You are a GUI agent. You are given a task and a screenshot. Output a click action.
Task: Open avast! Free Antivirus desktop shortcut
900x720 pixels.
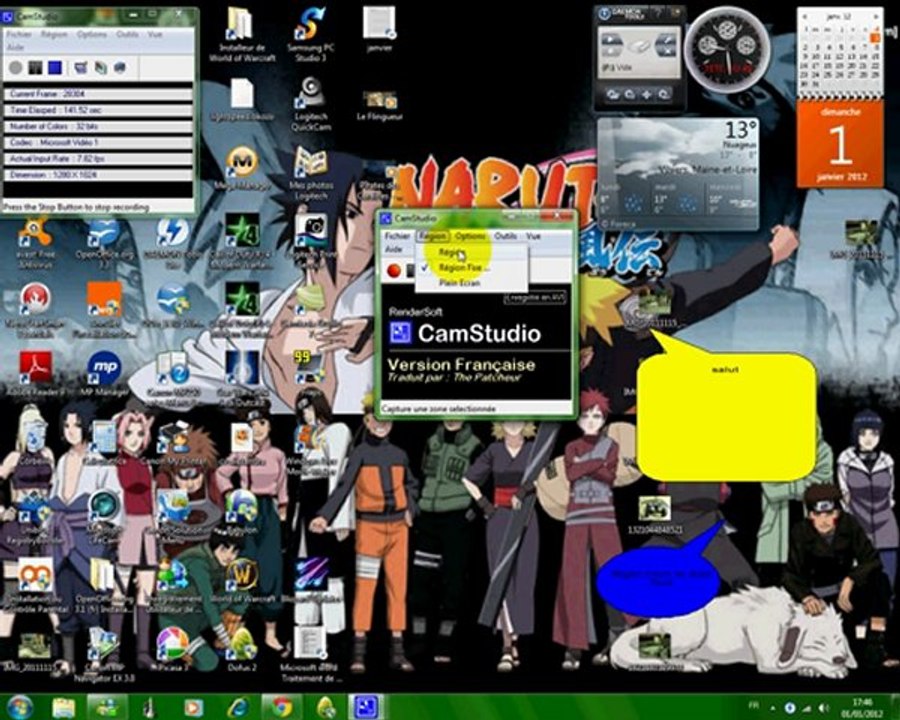tap(36, 244)
